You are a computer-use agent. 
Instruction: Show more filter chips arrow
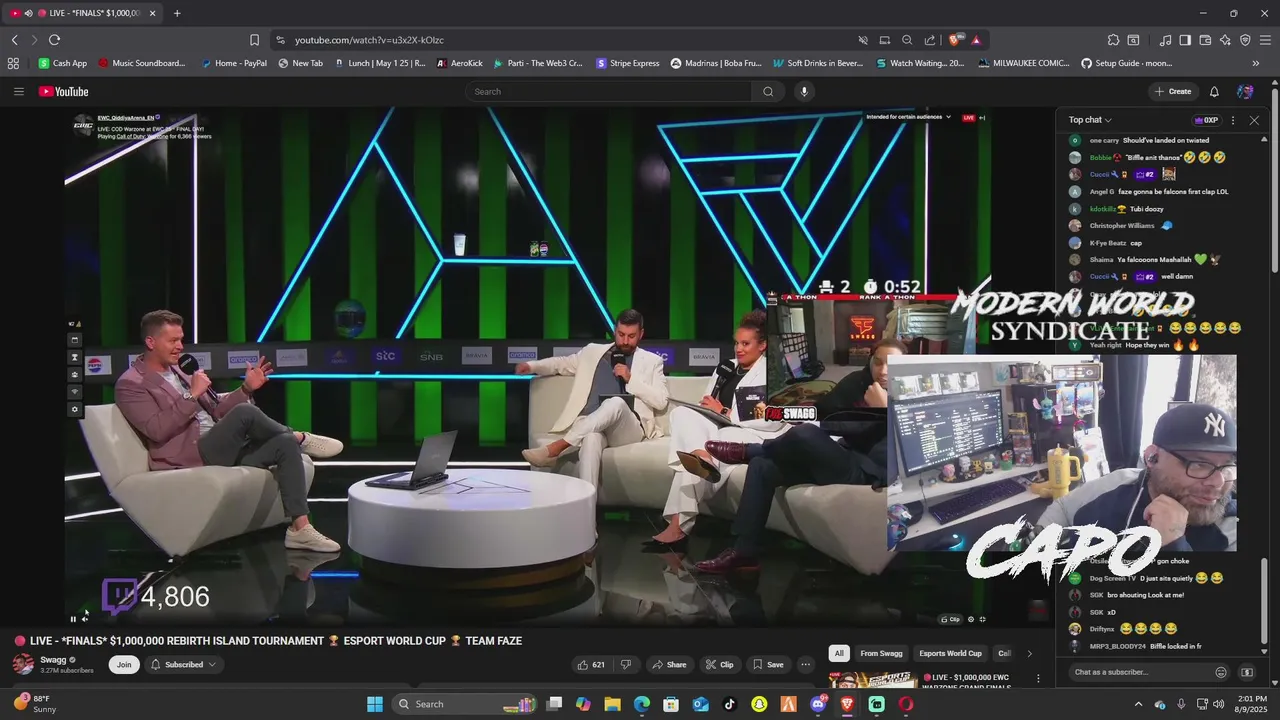point(1029,653)
